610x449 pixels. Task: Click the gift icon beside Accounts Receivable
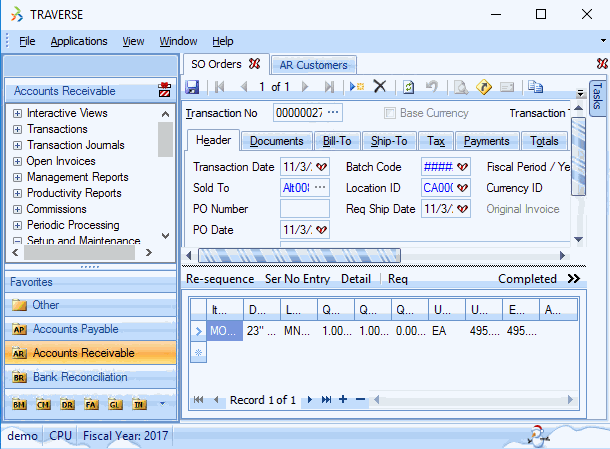[165, 90]
